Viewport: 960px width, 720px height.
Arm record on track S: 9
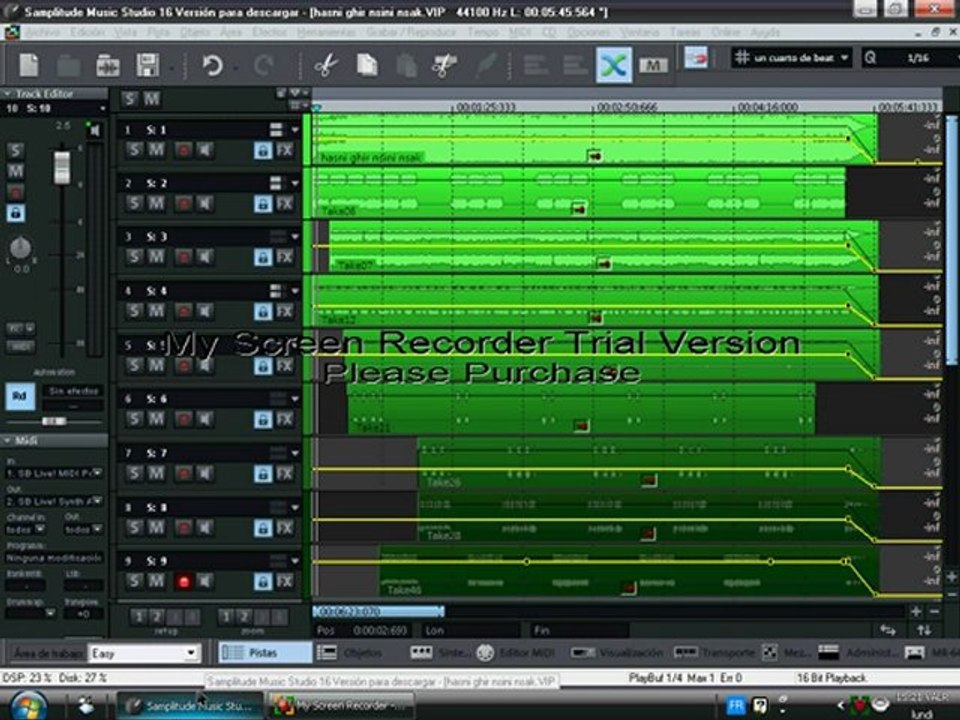(x=183, y=582)
